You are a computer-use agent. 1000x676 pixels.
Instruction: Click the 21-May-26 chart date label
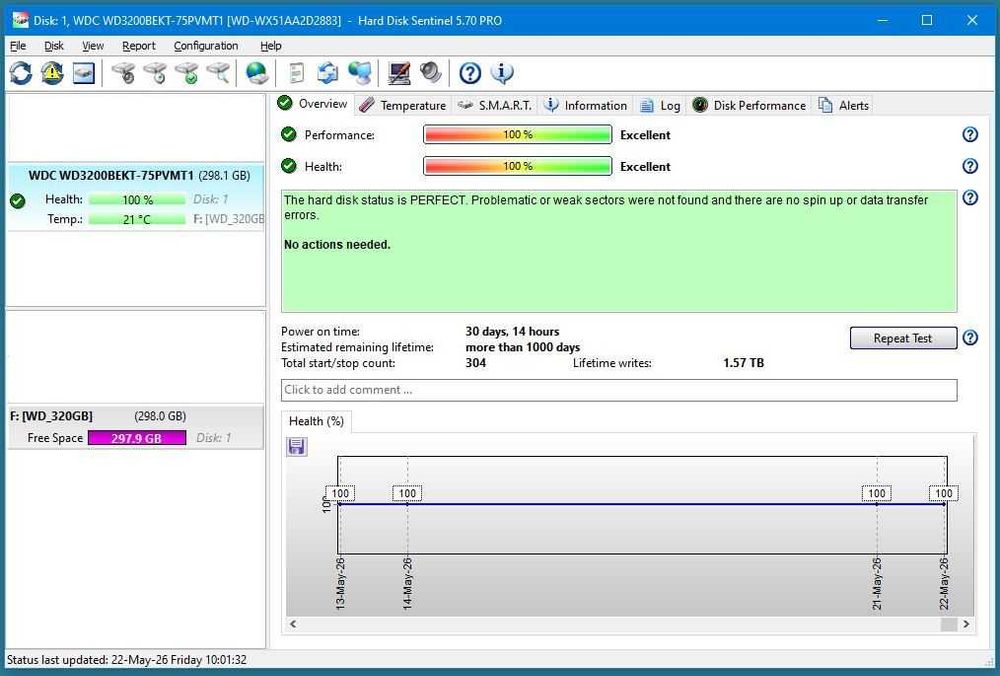877,583
